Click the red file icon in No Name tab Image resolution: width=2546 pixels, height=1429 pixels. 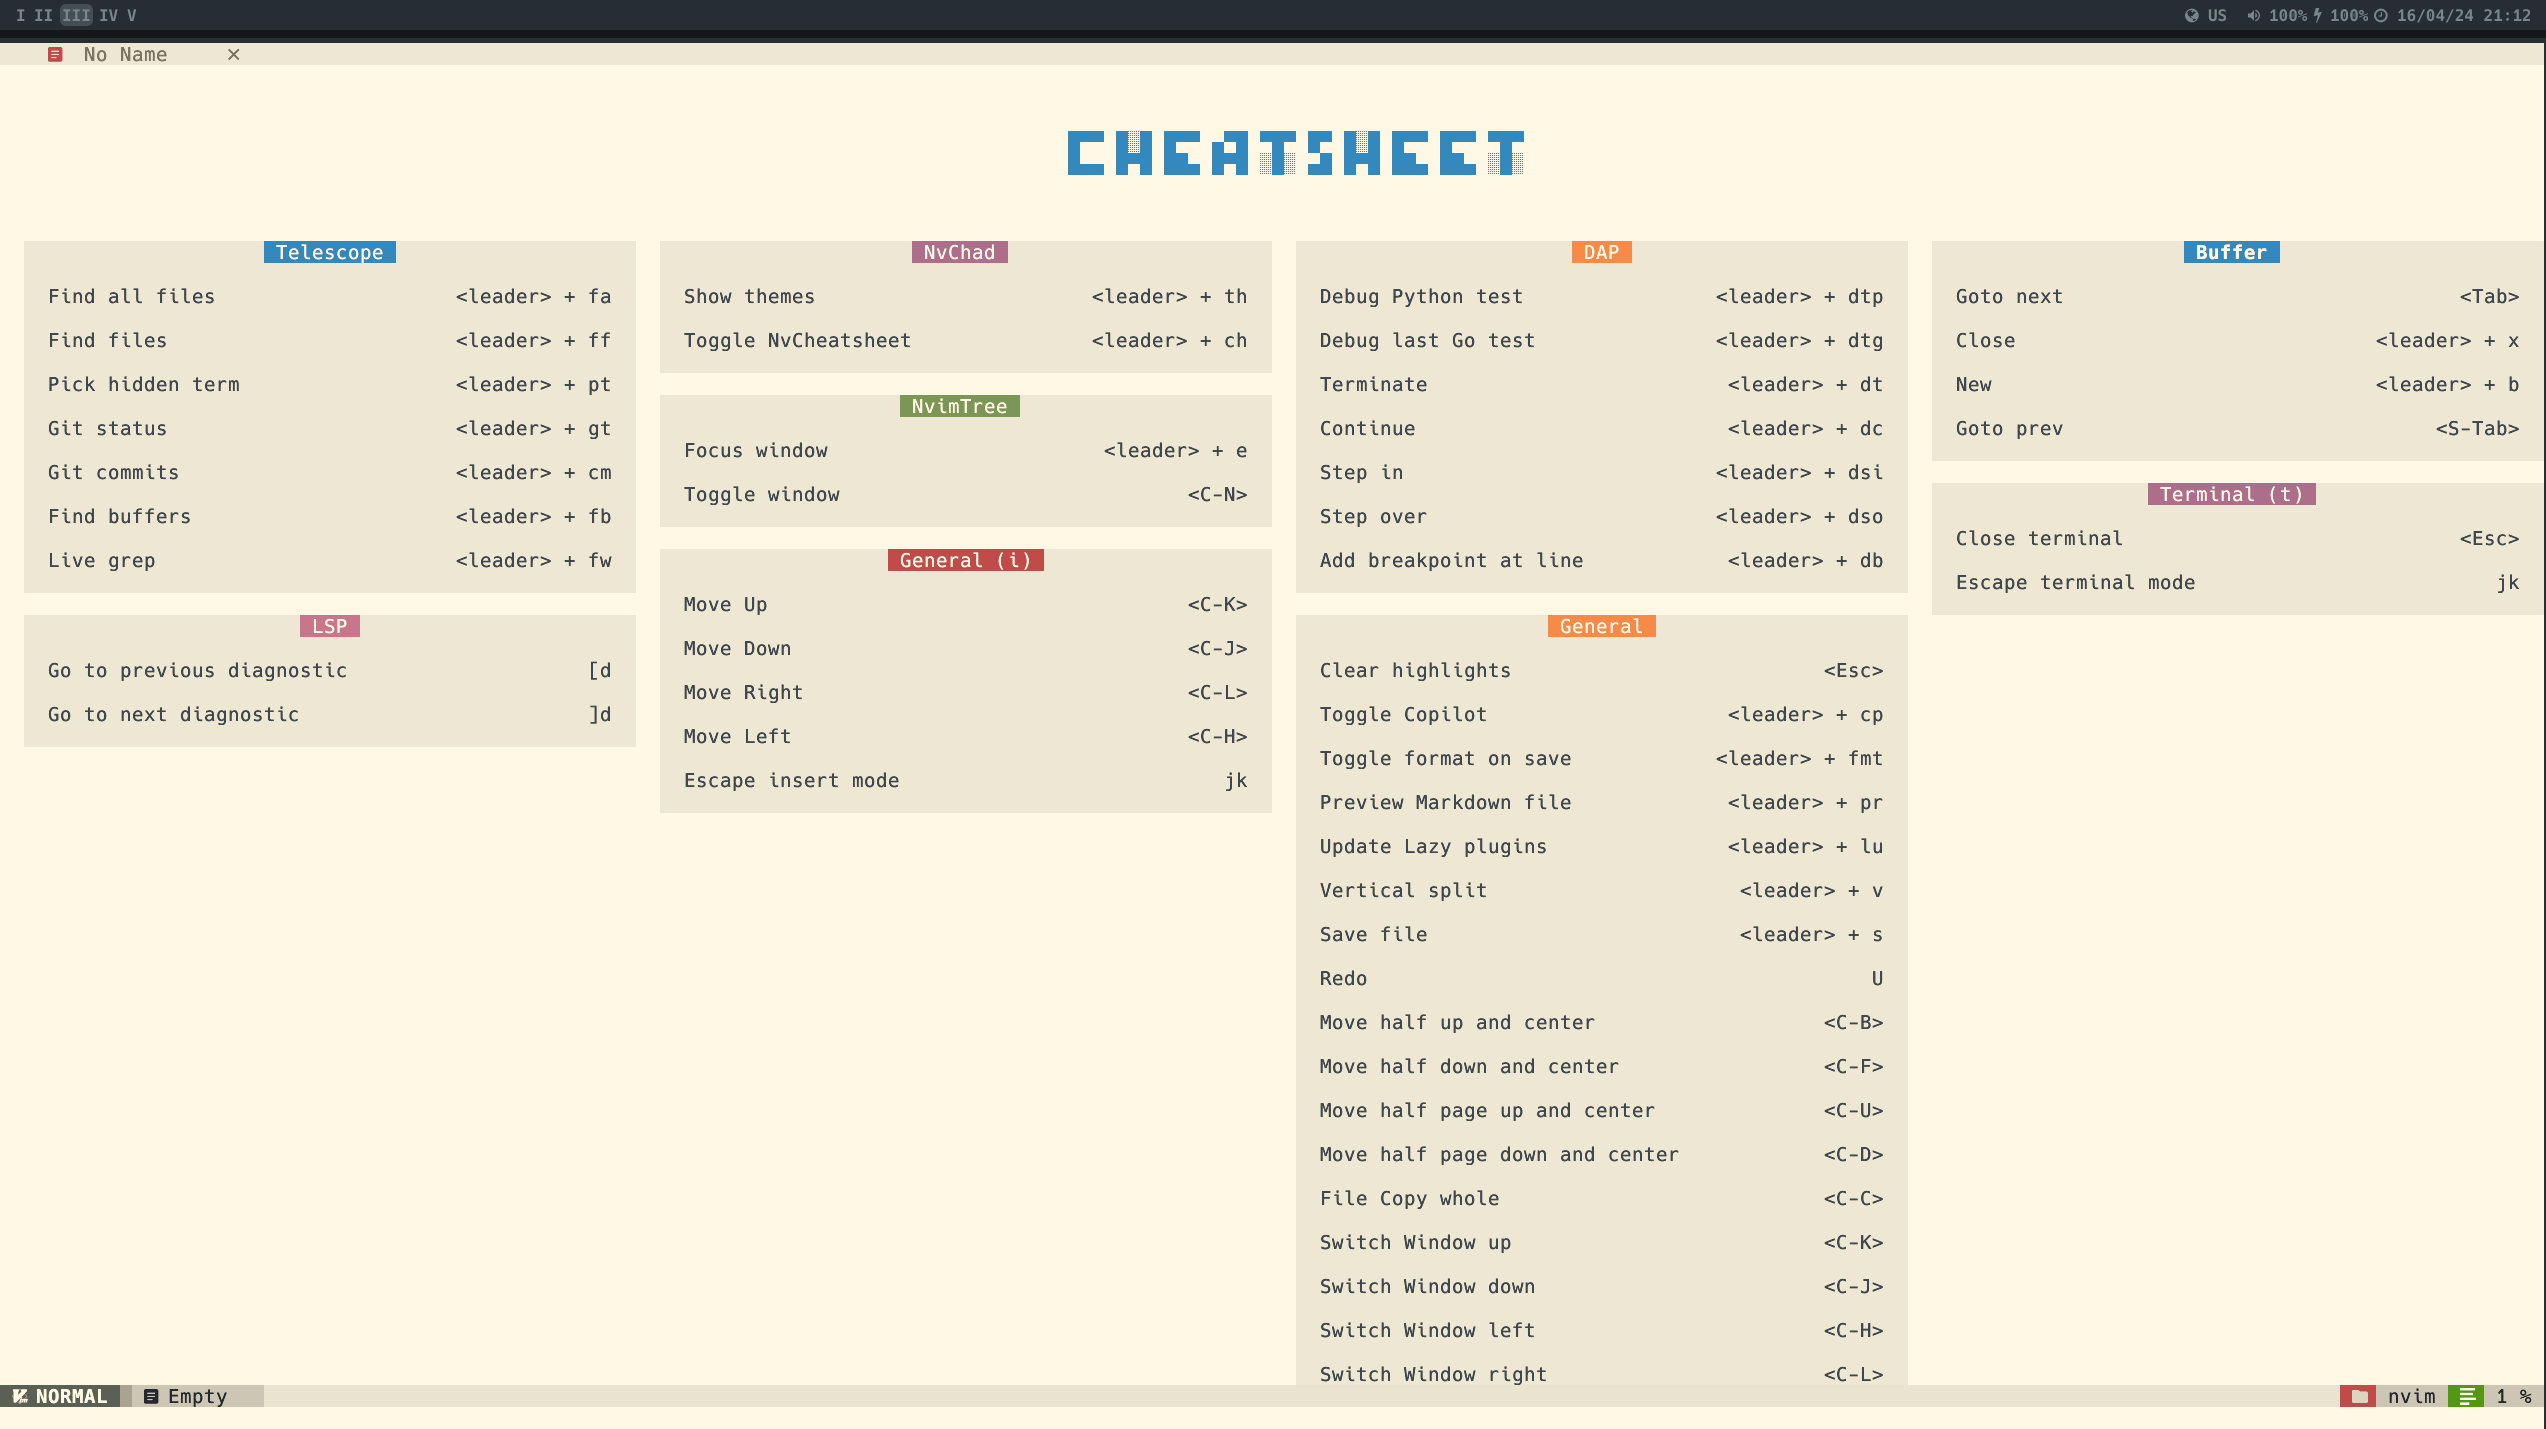click(x=55, y=55)
